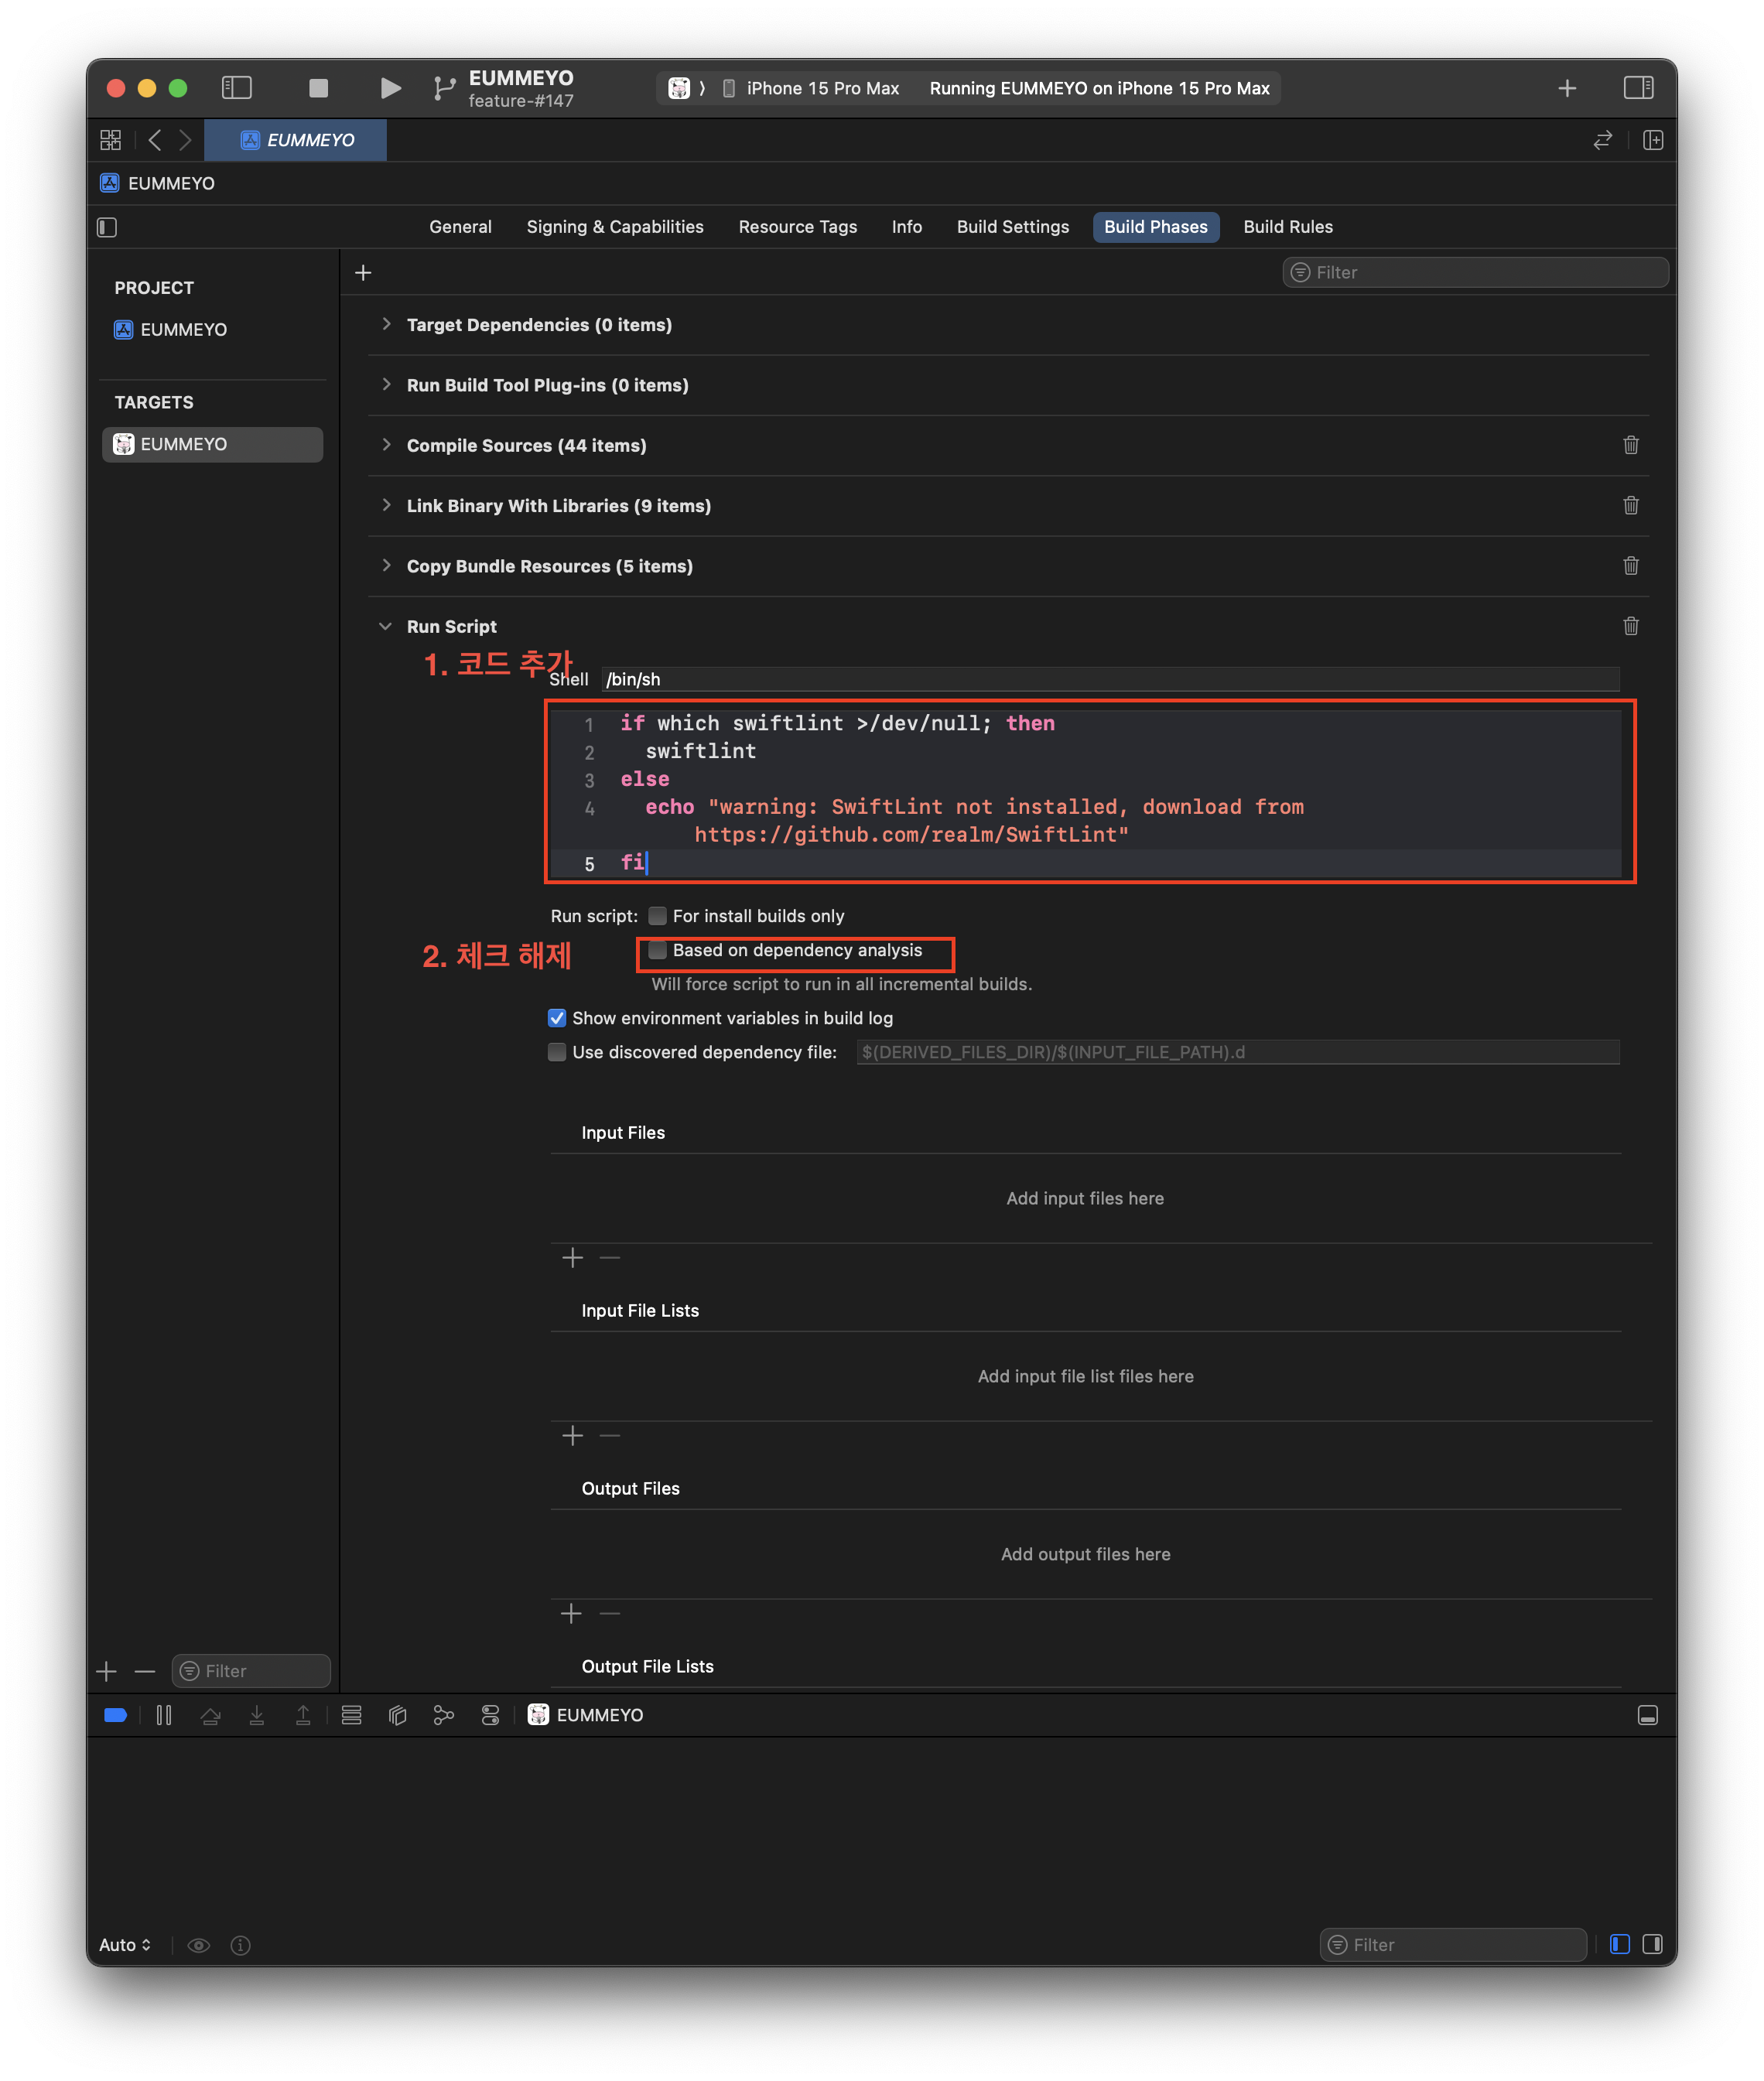Expand Run Build Tool Plug-ins section
Image resolution: width=1764 pixels, height=2081 pixels.
click(x=386, y=384)
